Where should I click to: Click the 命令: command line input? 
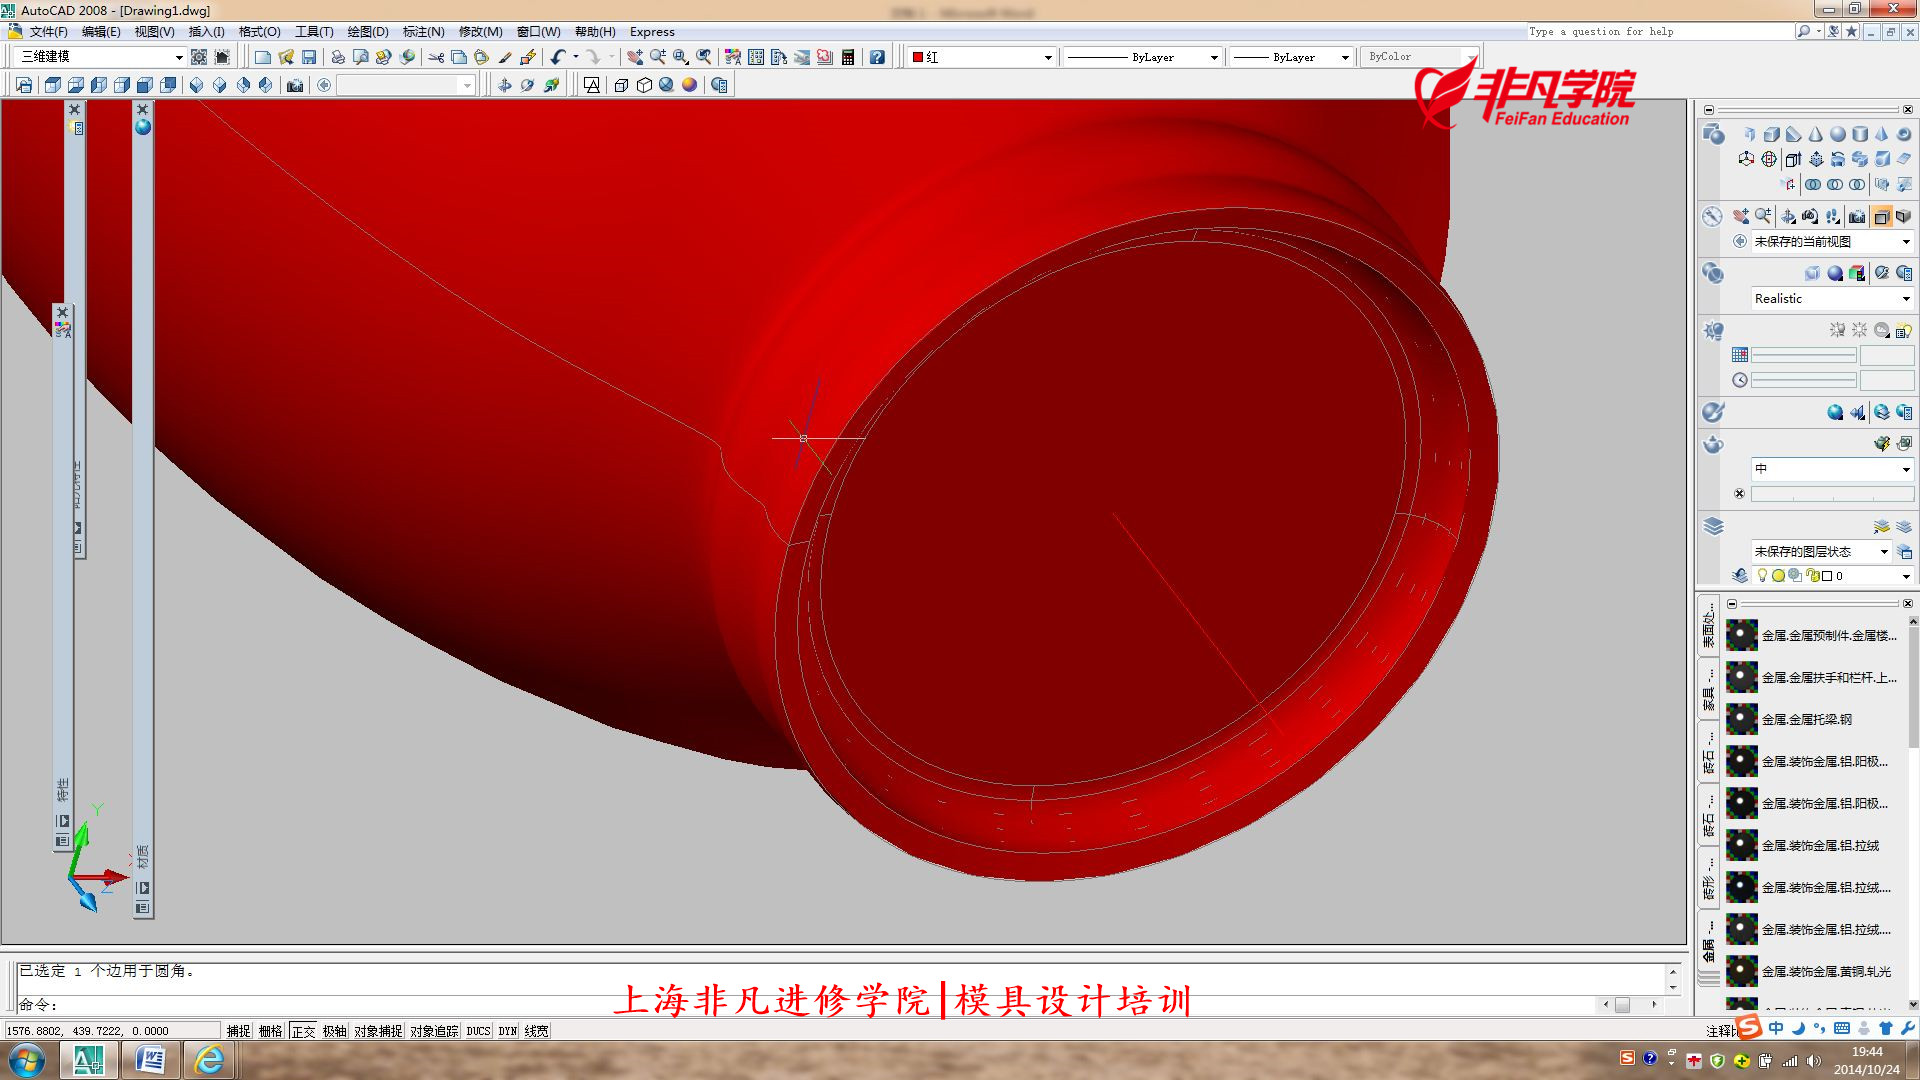840,1005
